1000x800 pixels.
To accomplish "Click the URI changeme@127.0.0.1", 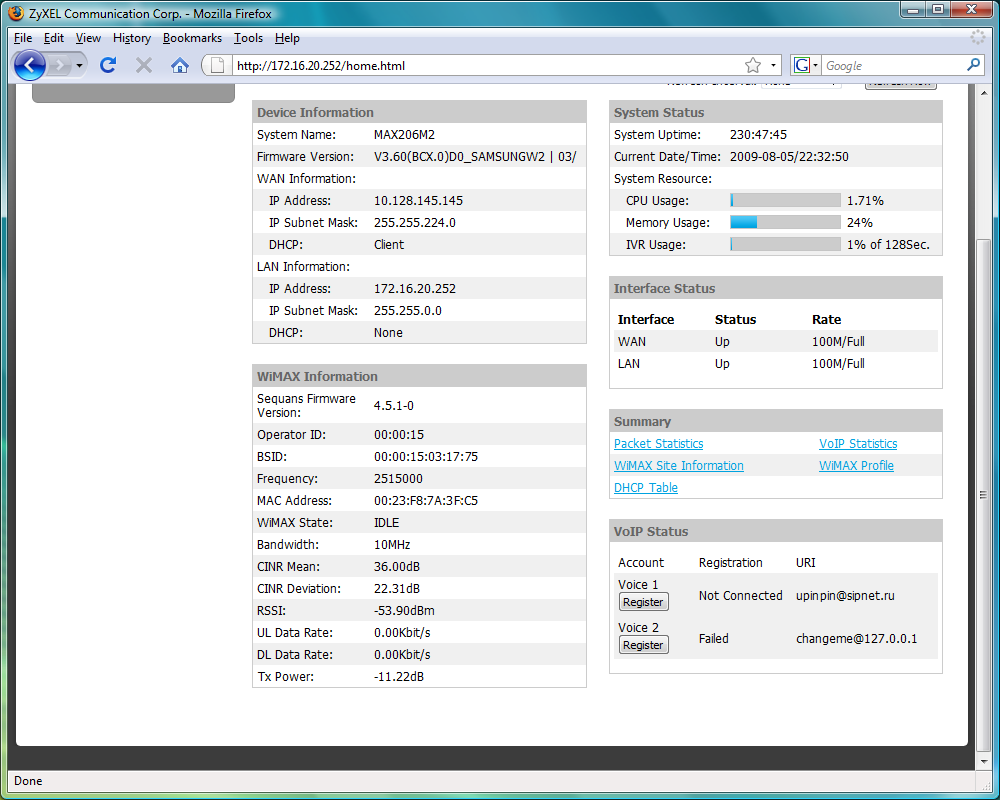I will [x=857, y=639].
